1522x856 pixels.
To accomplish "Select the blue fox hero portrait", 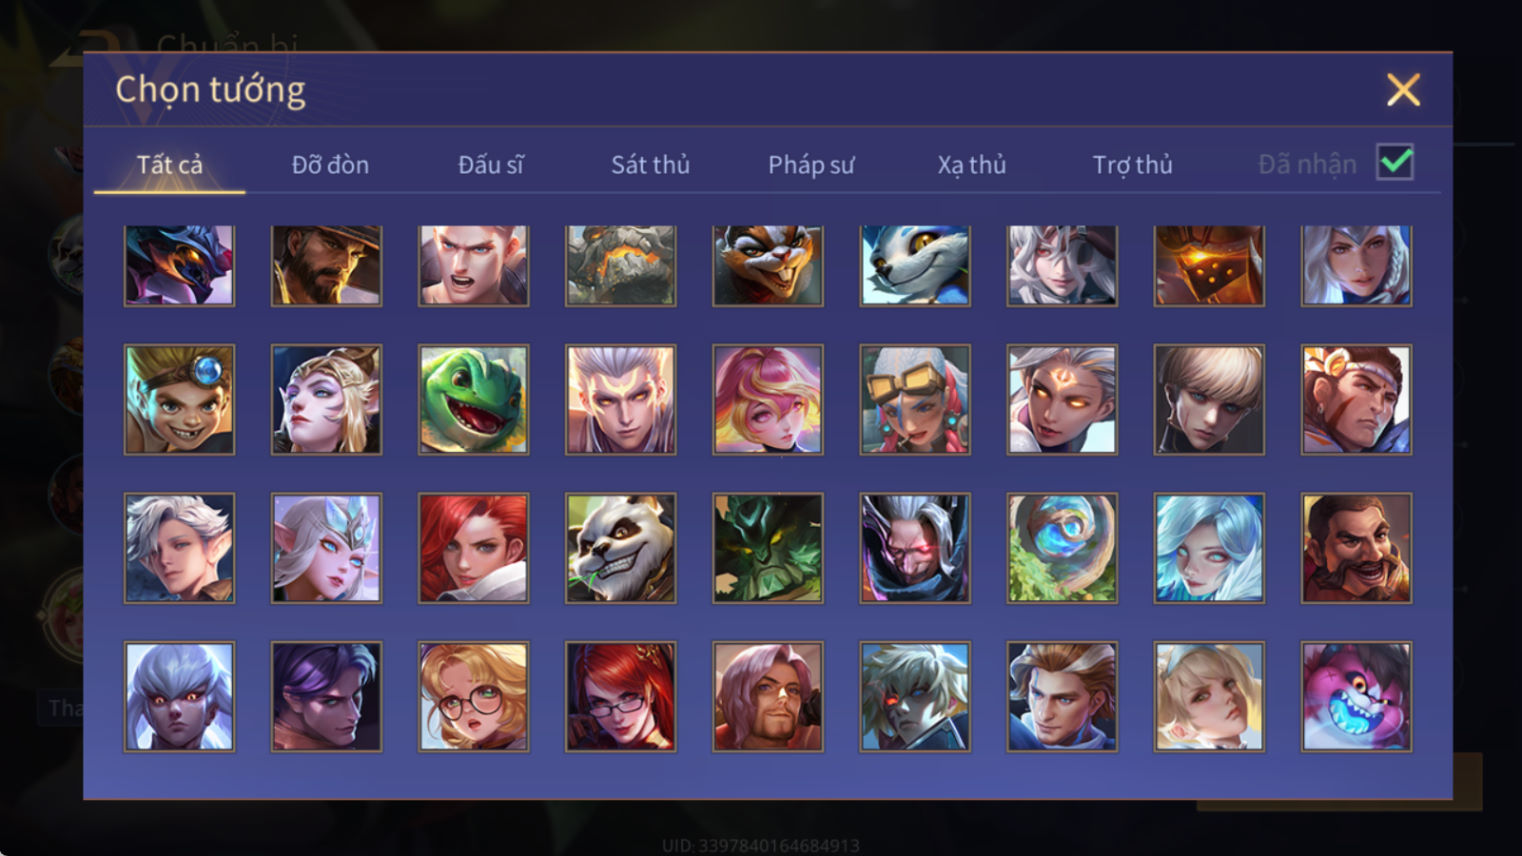I will (914, 265).
